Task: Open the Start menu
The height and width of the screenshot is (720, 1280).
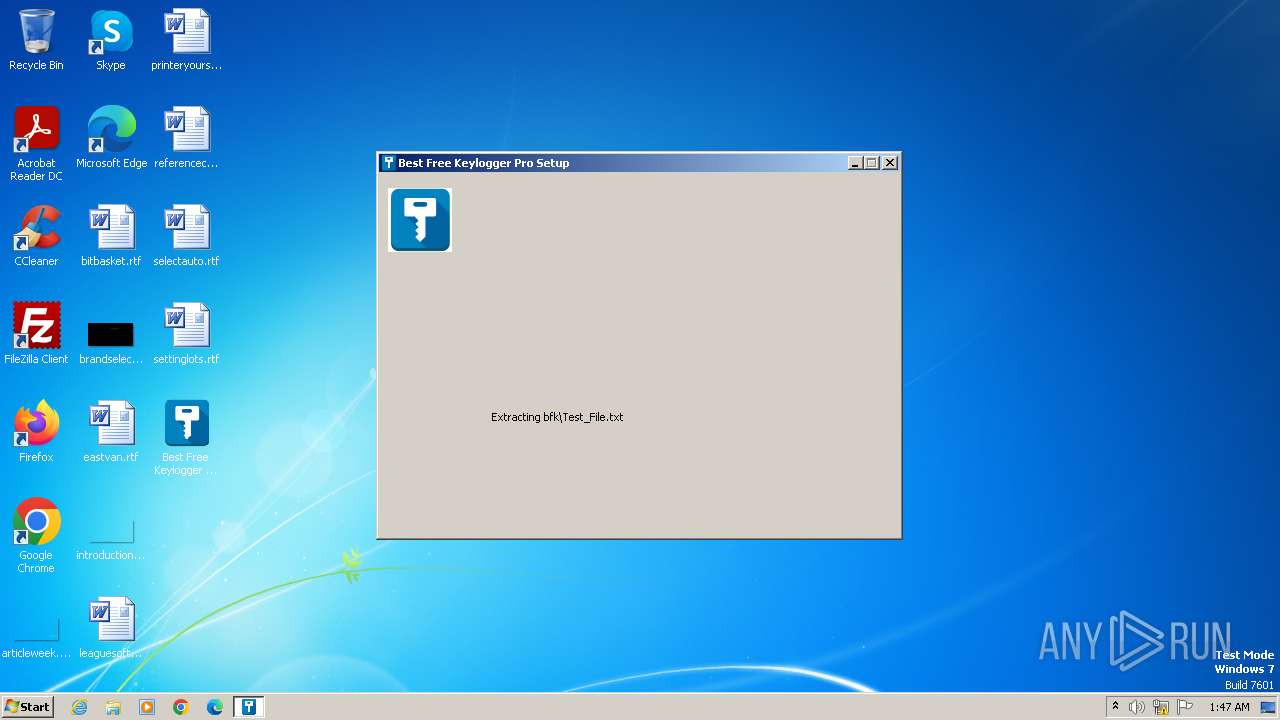Action: pos(27,707)
